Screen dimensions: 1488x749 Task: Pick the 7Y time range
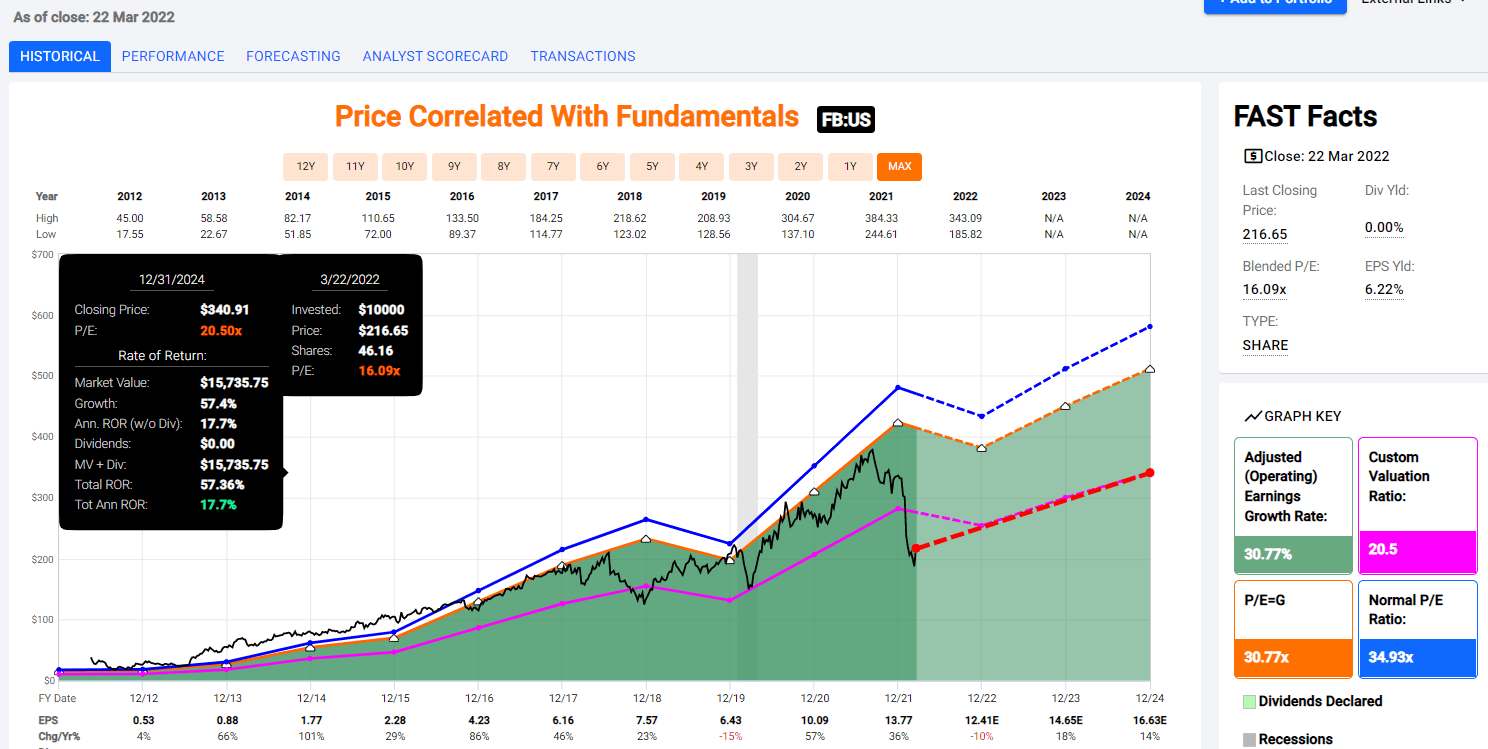(553, 166)
